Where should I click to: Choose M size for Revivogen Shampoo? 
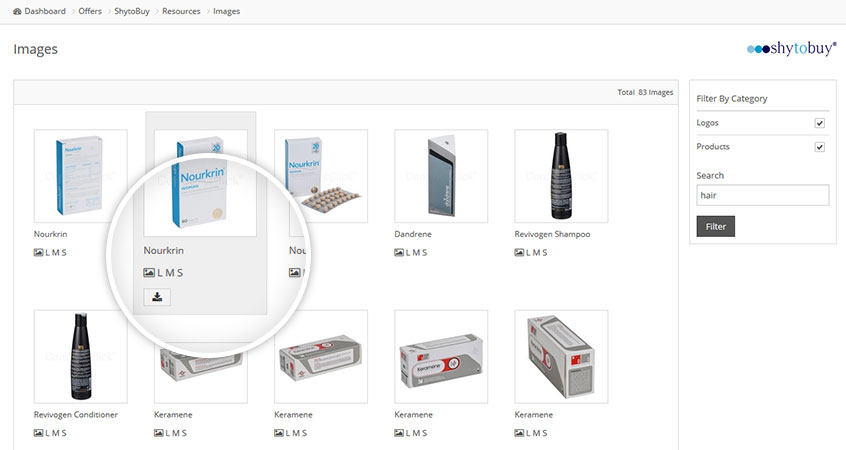pos(536,253)
